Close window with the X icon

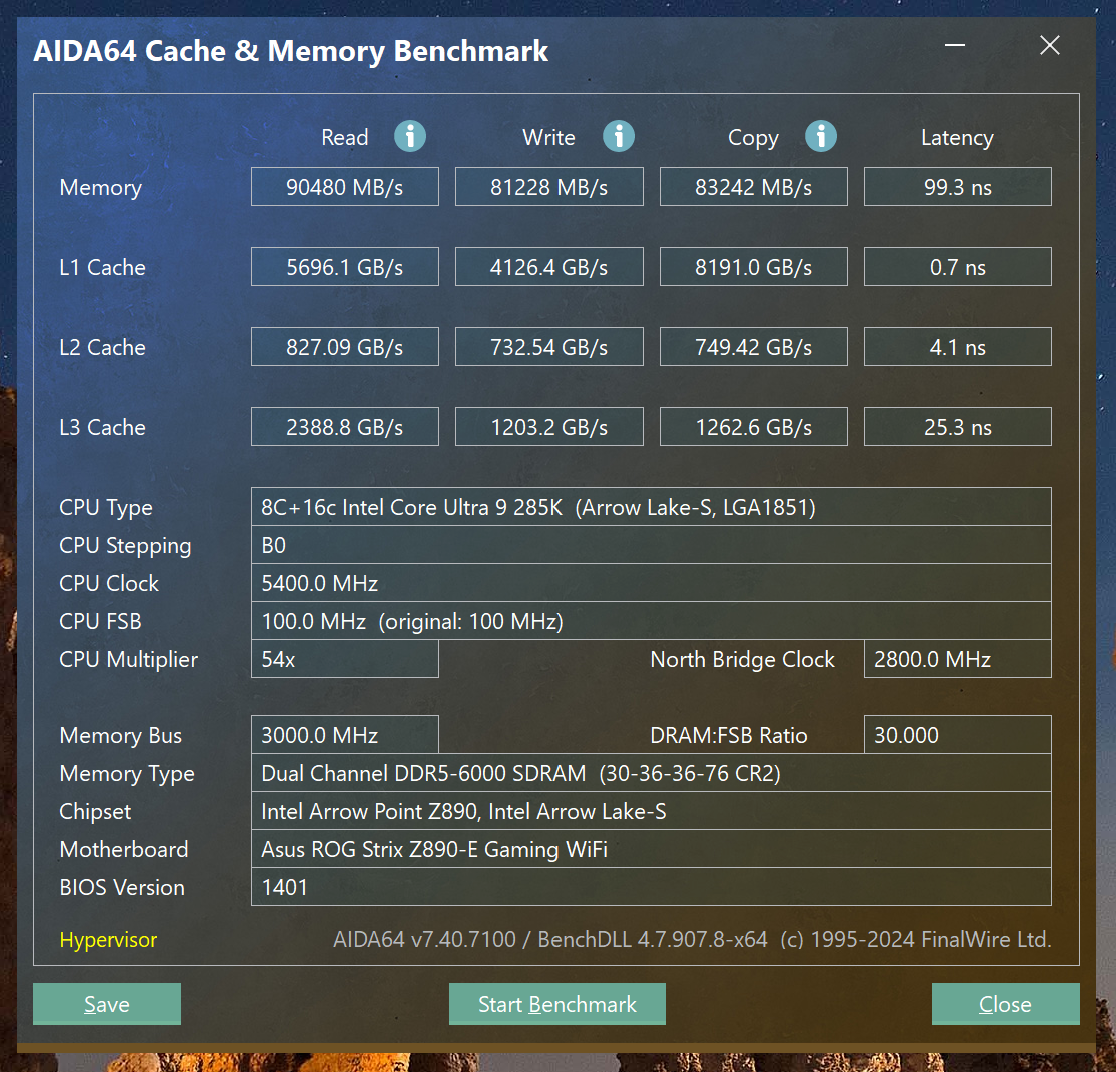[1050, 45]
